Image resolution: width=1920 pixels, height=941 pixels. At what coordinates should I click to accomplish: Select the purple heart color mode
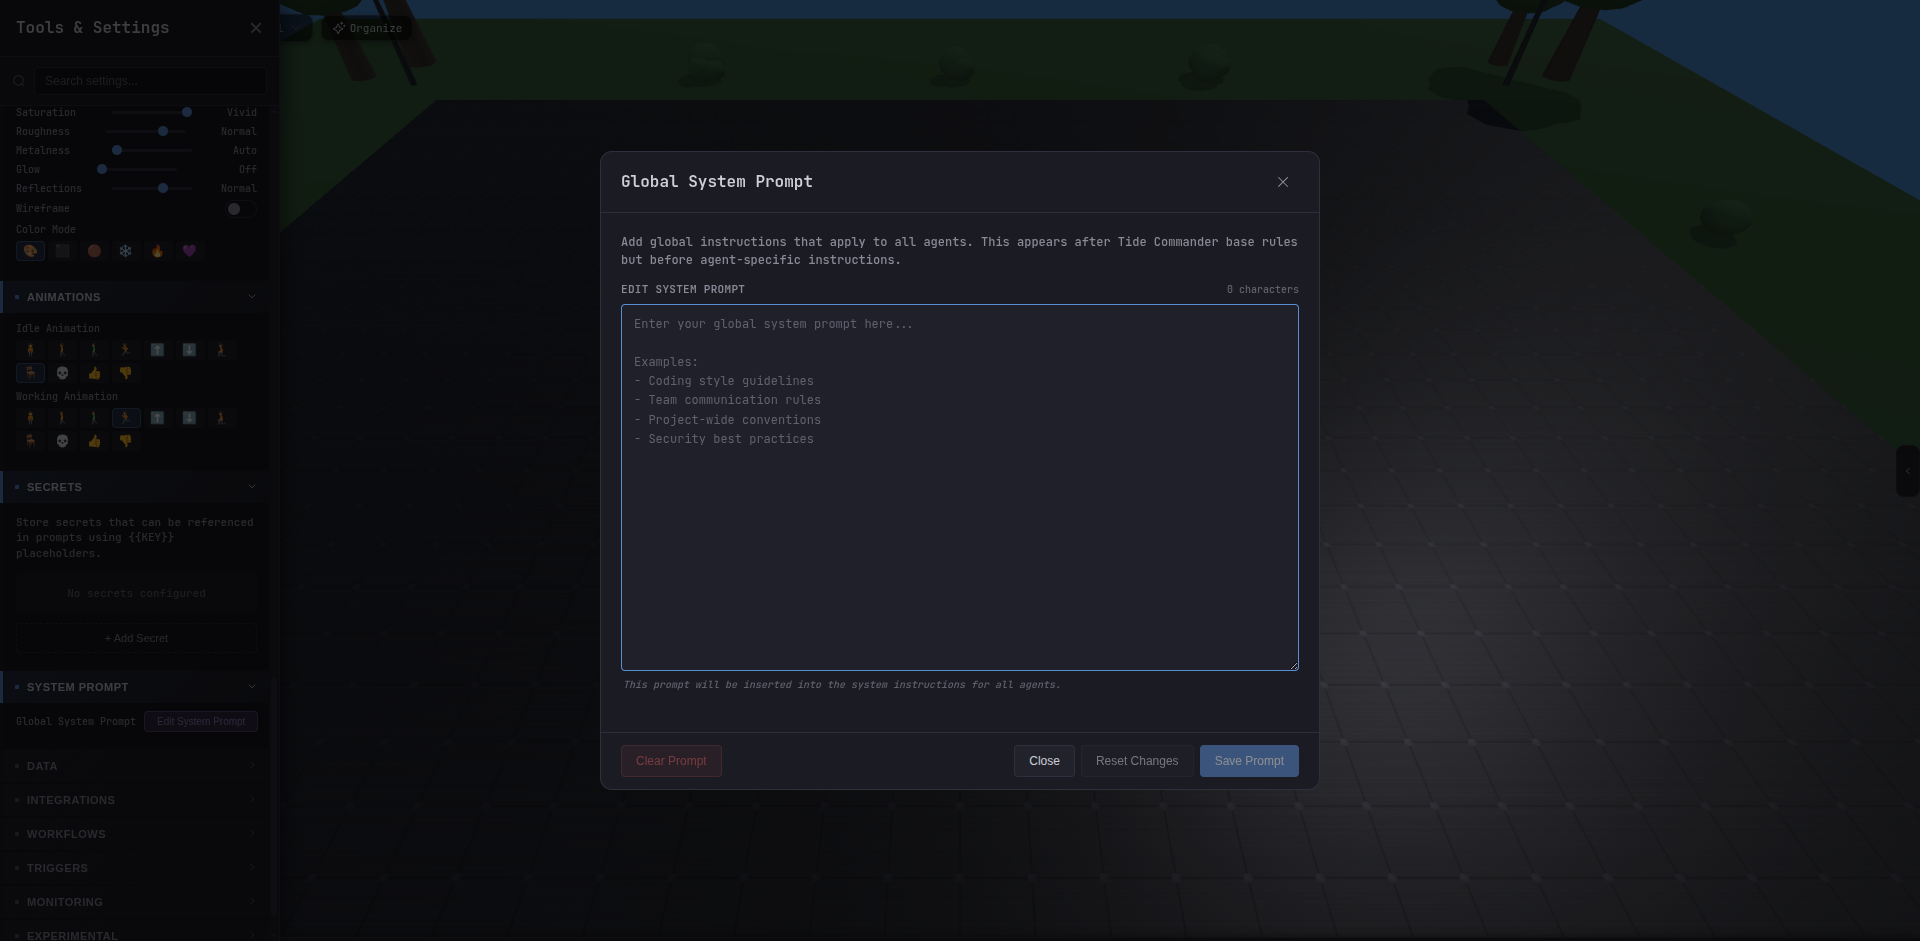coord(190,251)
